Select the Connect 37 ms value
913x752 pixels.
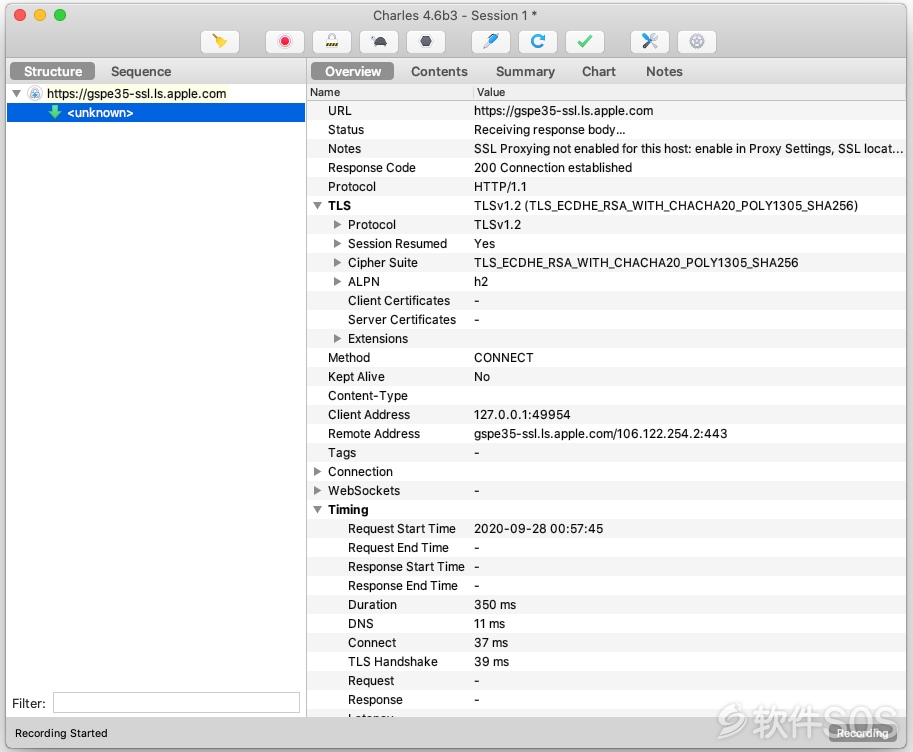point(491,642)
